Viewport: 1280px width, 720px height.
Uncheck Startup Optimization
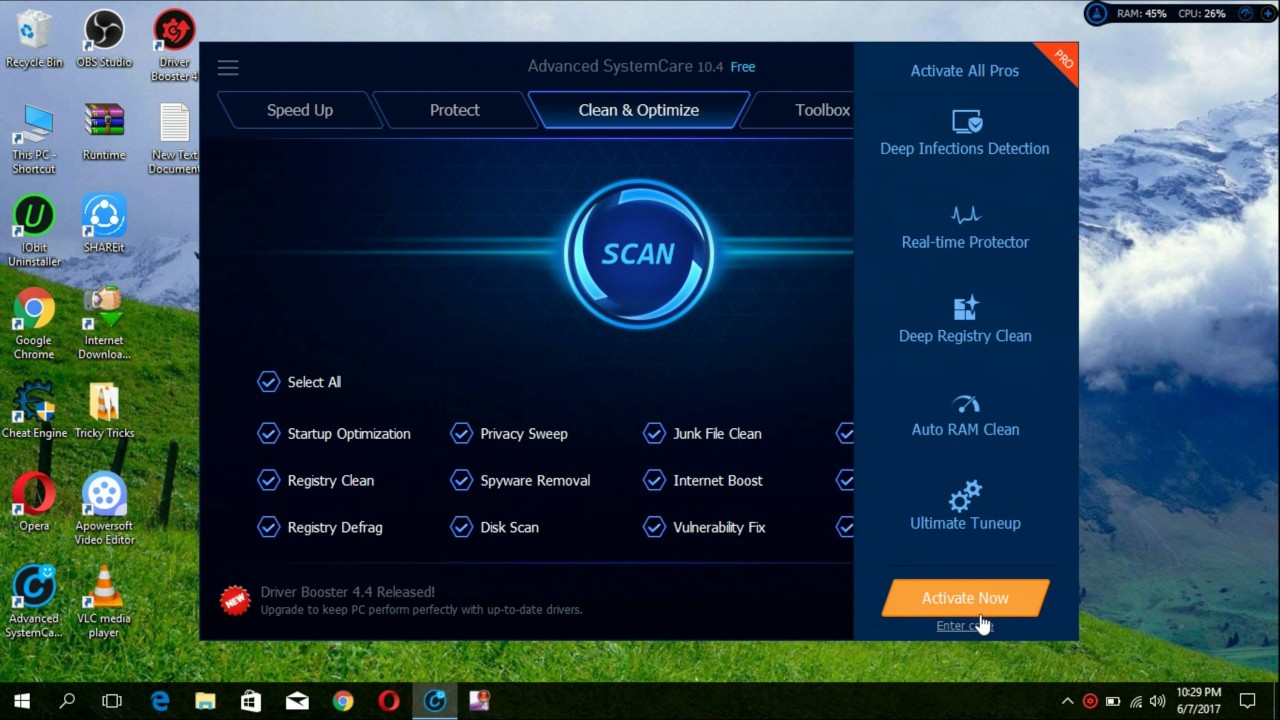(268, 434)
